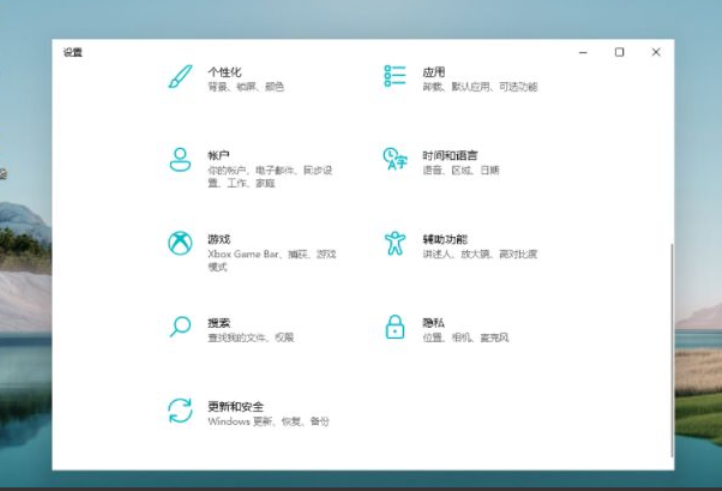
Task: Click the 隐私 padlock icon
Action: click(x=395, y=326)
